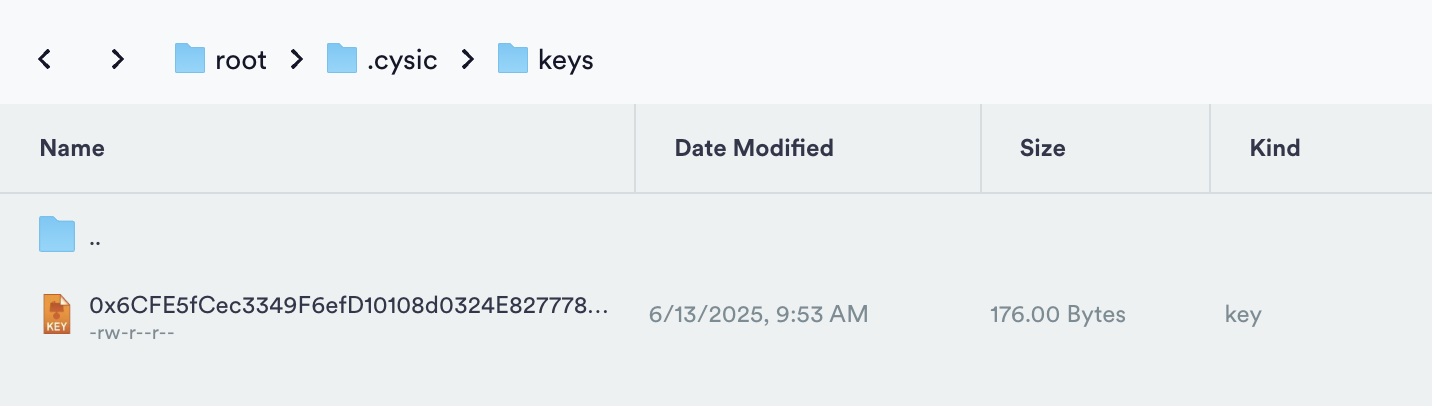Expand the chevron between .cysic and keys
The image size is (1432, 406).
tap(467, 60)
